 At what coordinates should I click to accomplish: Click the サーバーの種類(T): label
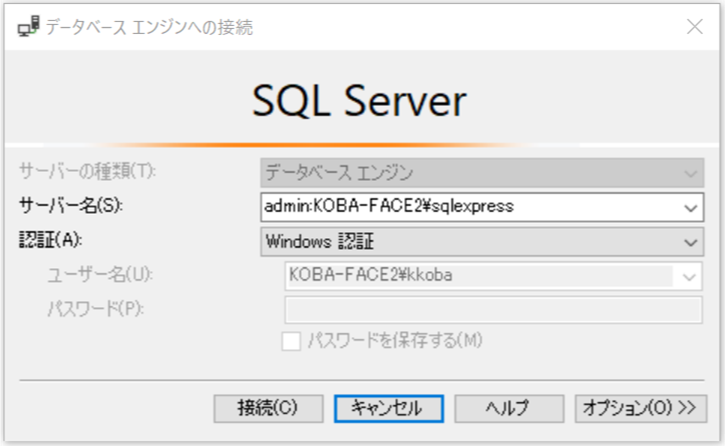[x=87, y=171]
